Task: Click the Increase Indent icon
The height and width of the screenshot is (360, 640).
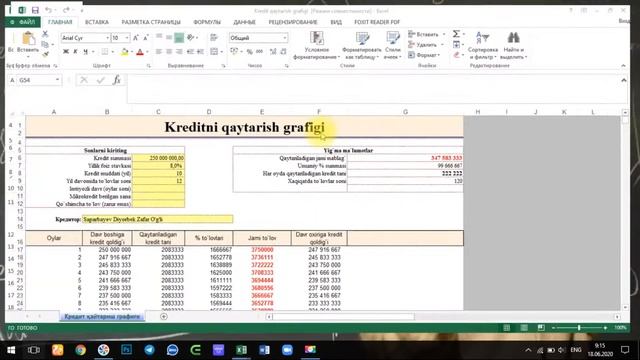Action: point(200,51)
